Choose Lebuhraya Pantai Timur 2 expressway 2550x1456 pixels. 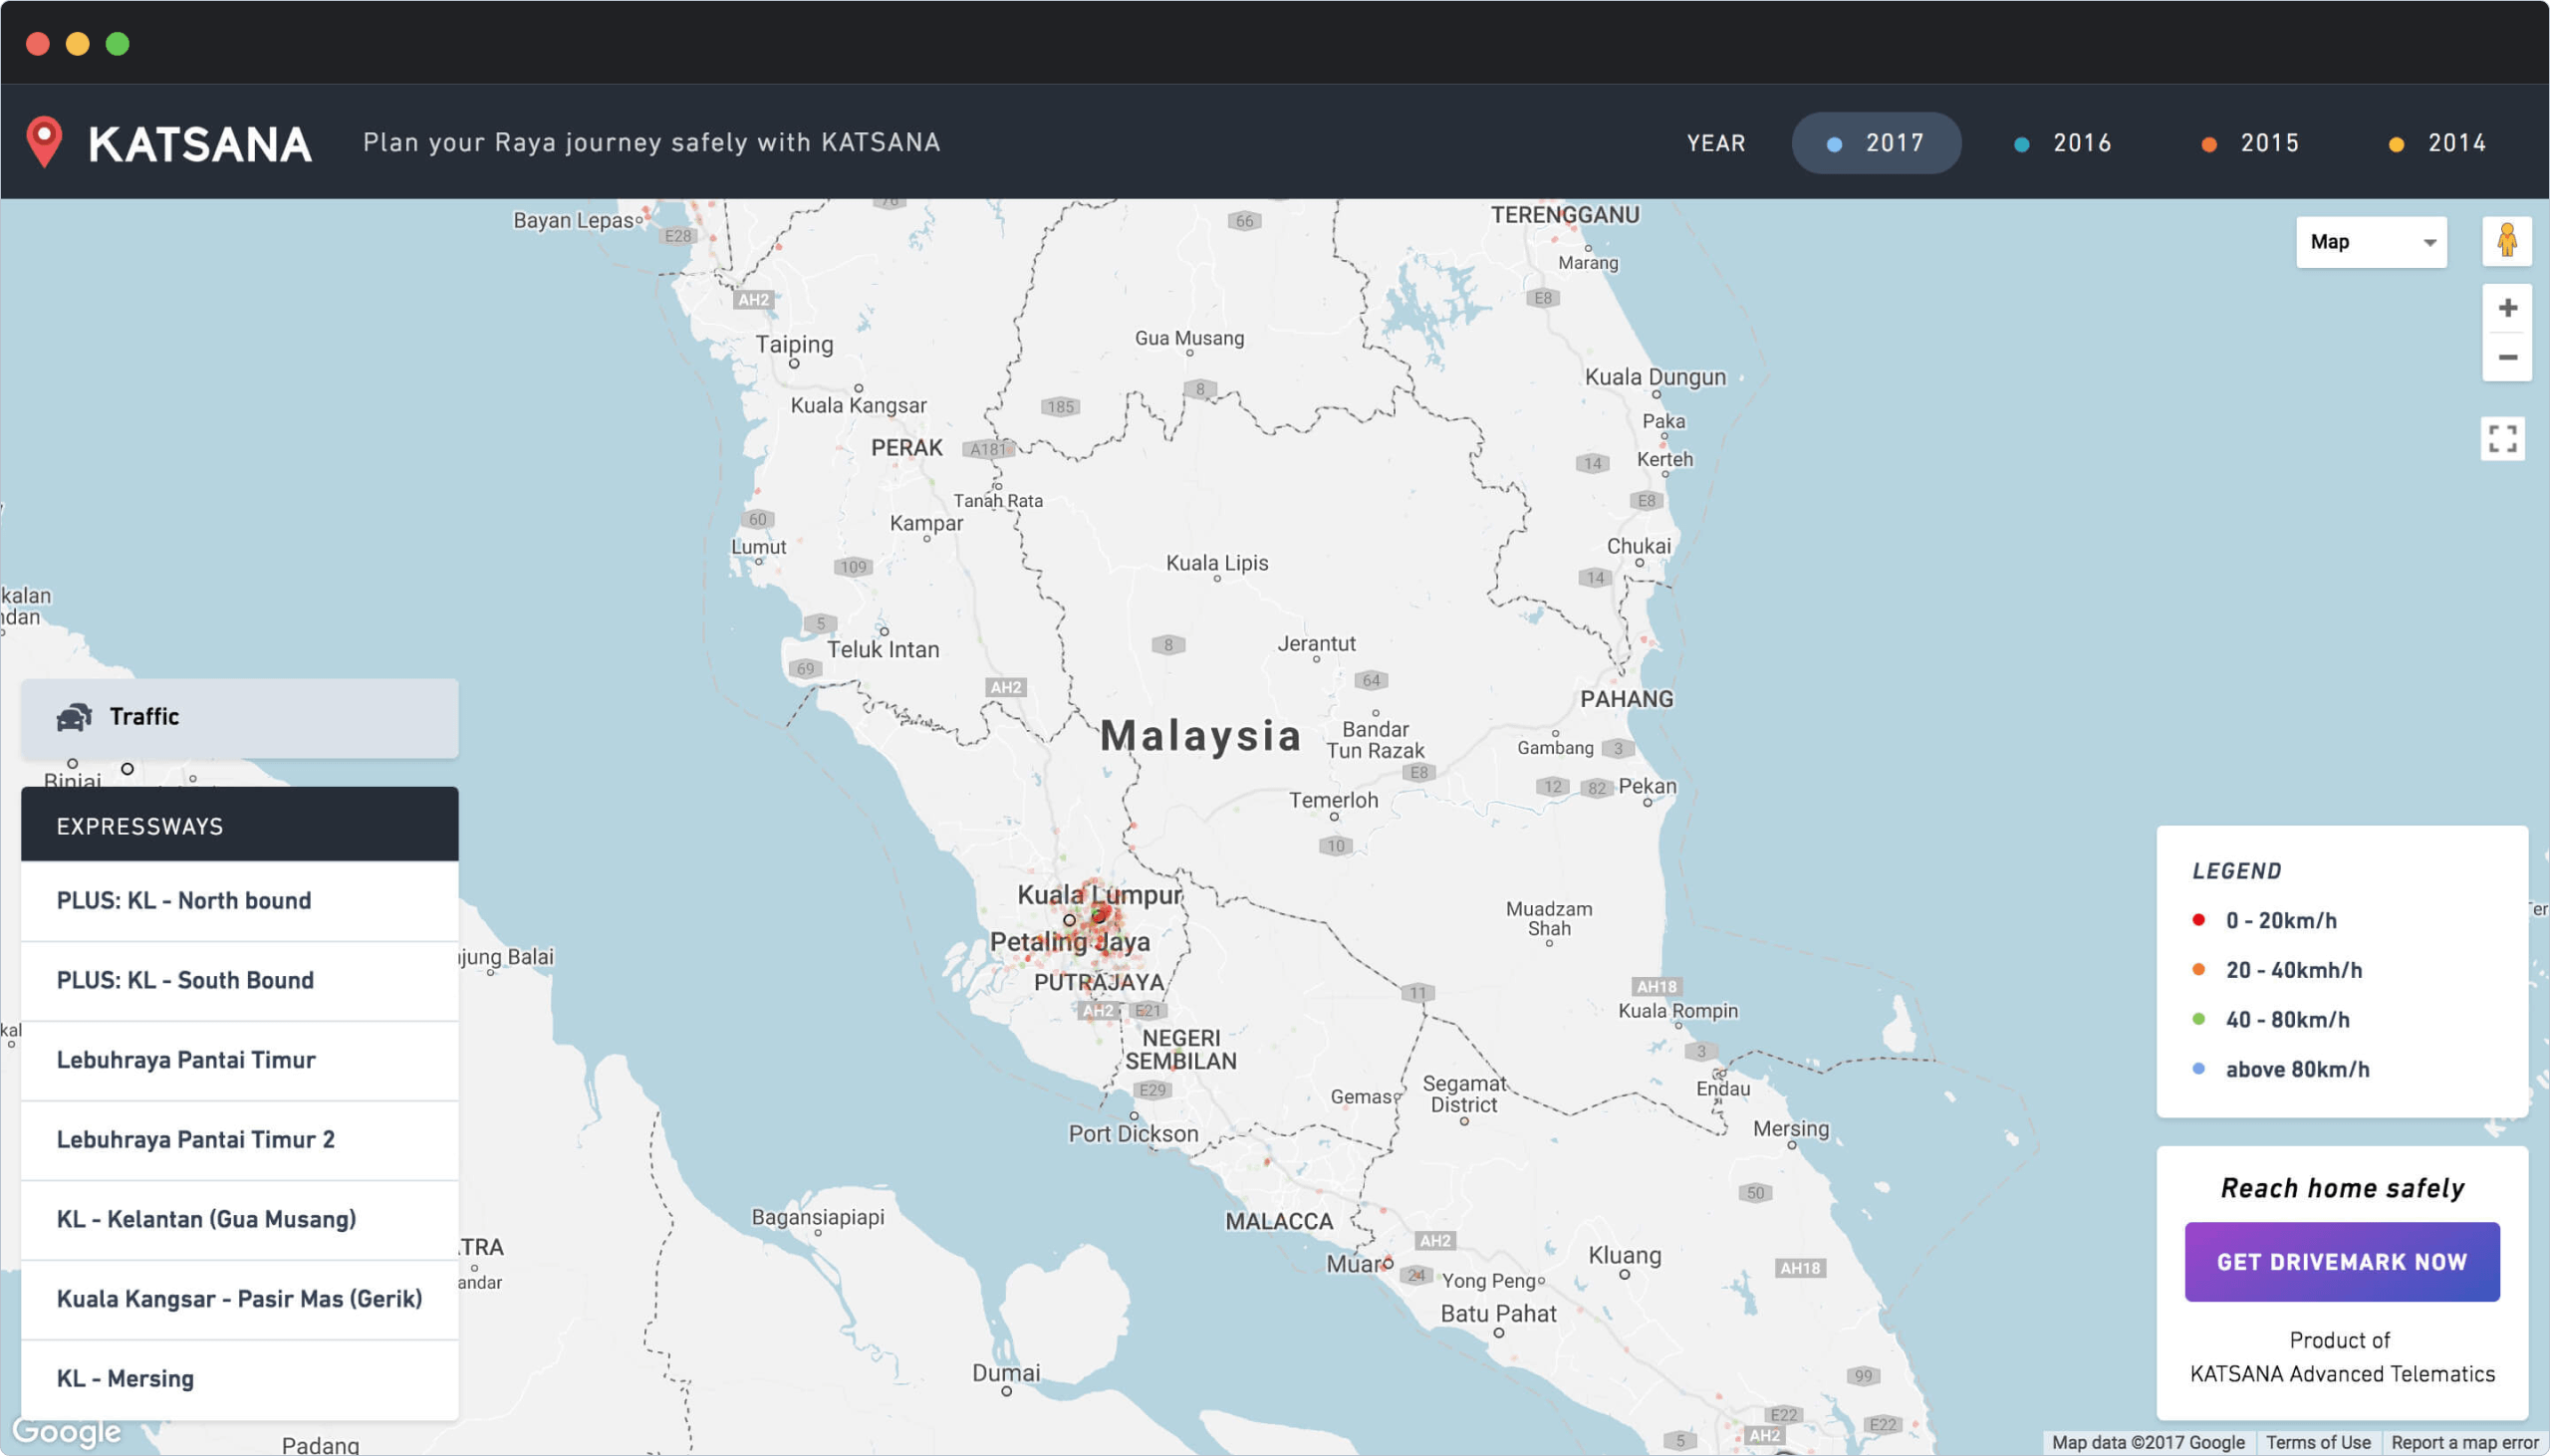coord(240,1140)
